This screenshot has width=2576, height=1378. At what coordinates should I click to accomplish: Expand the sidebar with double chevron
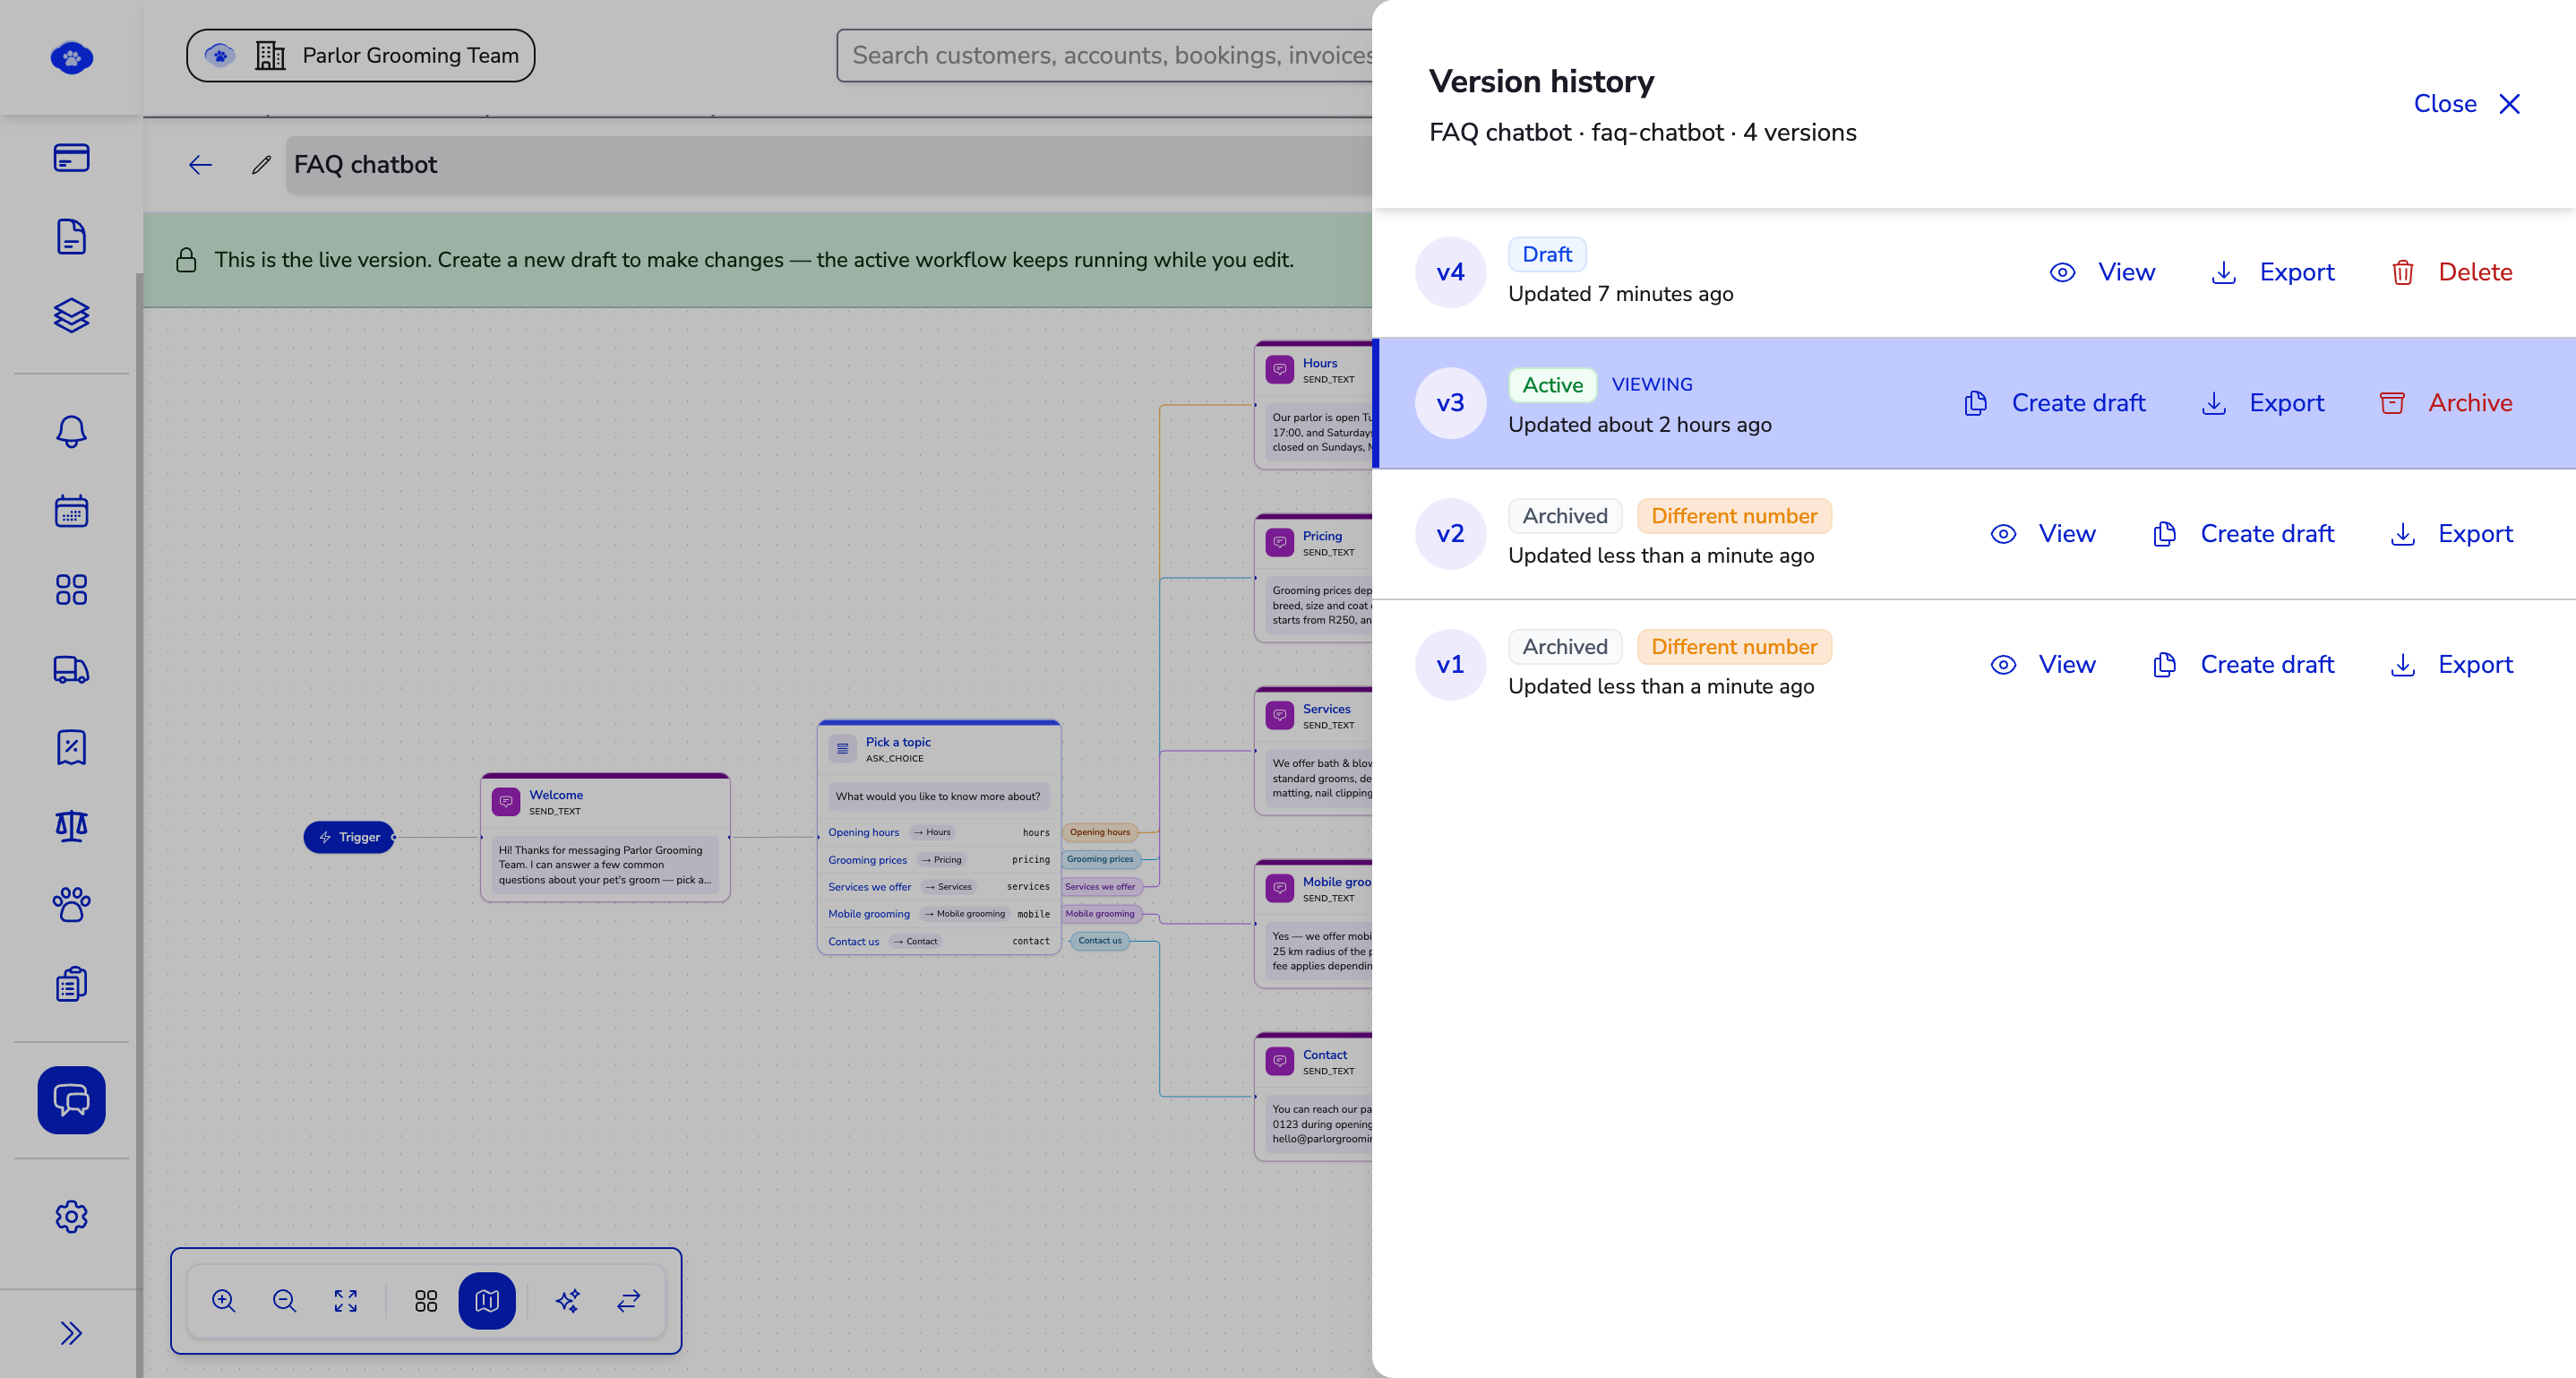pyautogui.click(x=71, y=1333)
